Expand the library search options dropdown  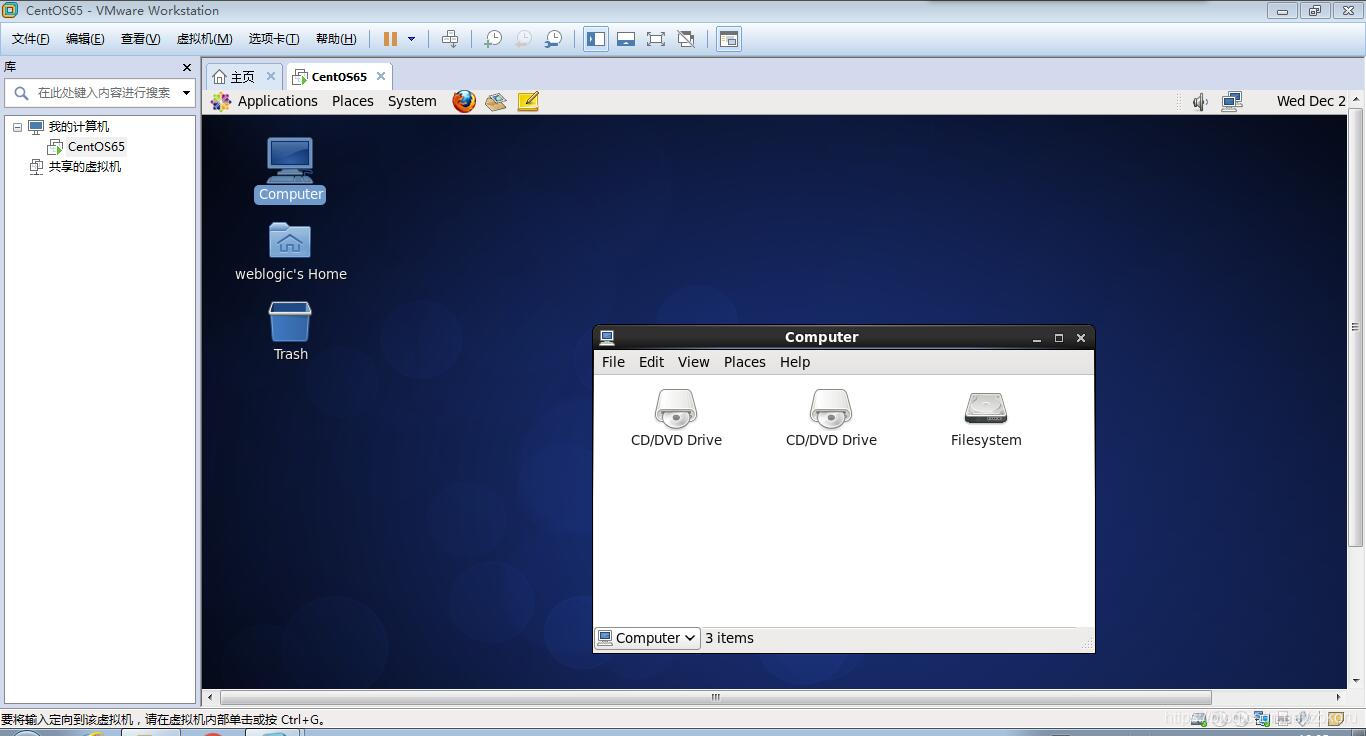point(186,93)
